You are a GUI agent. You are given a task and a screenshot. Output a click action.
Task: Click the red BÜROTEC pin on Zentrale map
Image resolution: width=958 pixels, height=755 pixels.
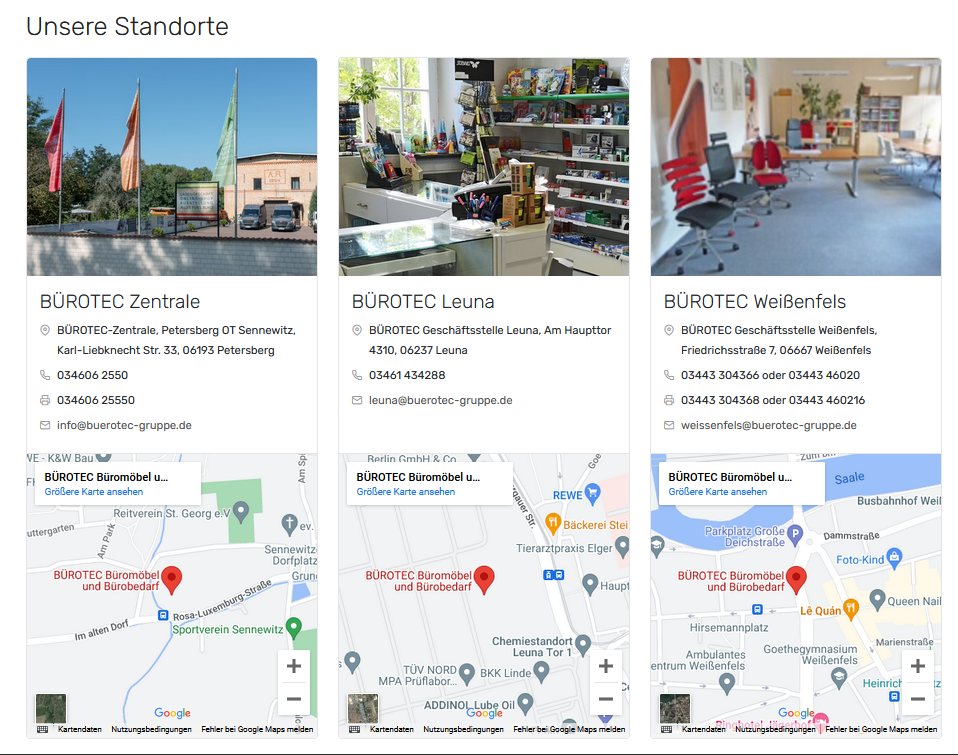click(172, 579)
